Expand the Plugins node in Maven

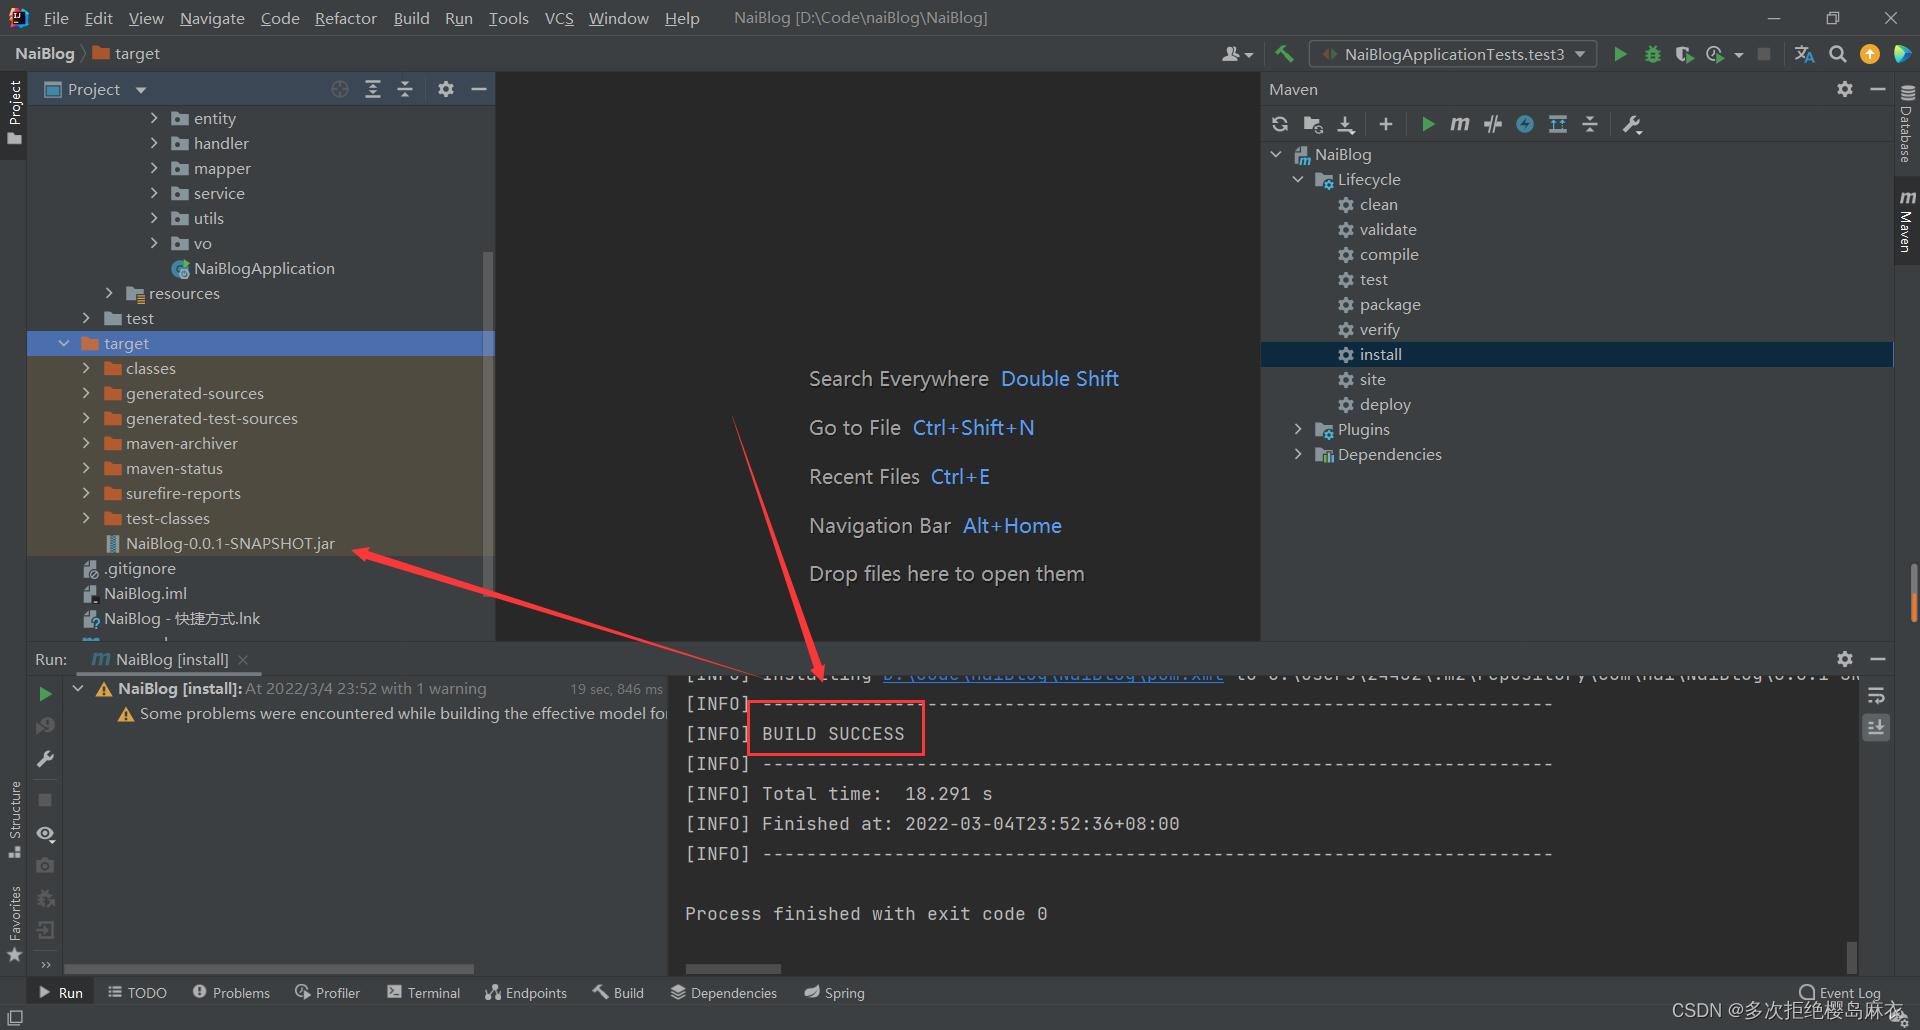(x=1298, y=429)
